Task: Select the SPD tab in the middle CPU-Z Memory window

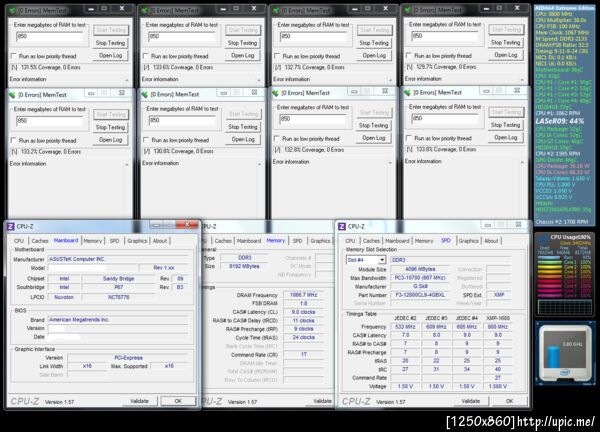Action: point(297,241)
